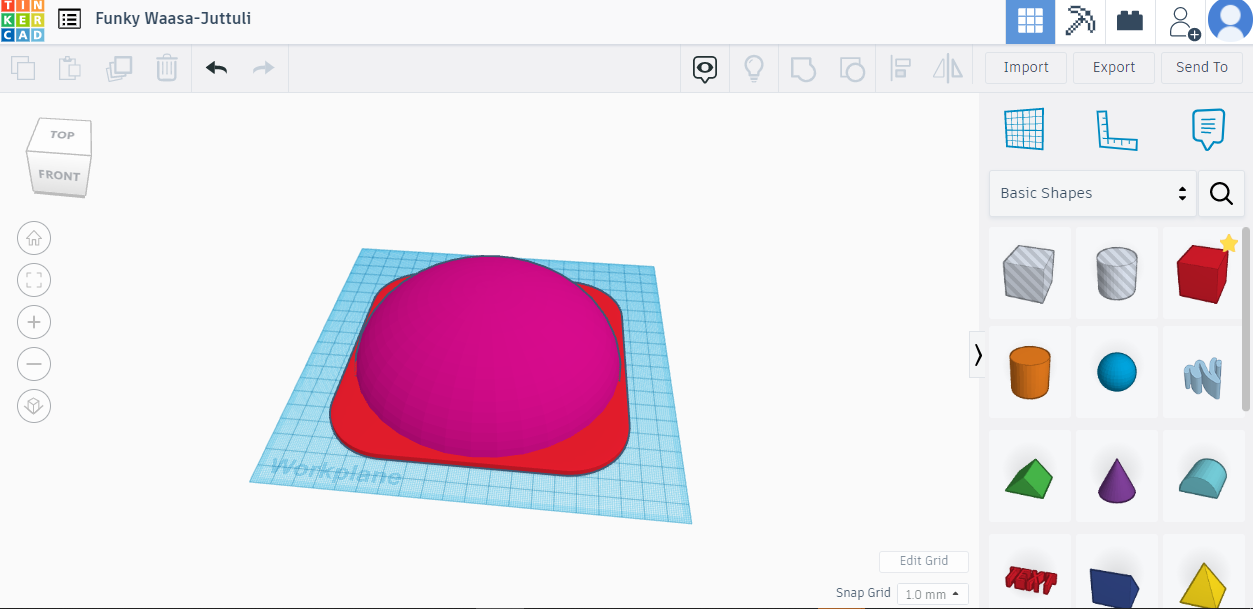
Task: Pick the green Roof shape
Action: tap(1030, 478)
